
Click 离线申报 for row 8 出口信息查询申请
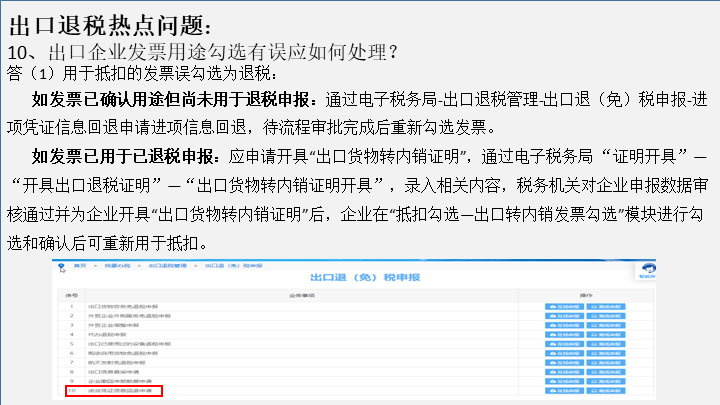click(606, 372)
